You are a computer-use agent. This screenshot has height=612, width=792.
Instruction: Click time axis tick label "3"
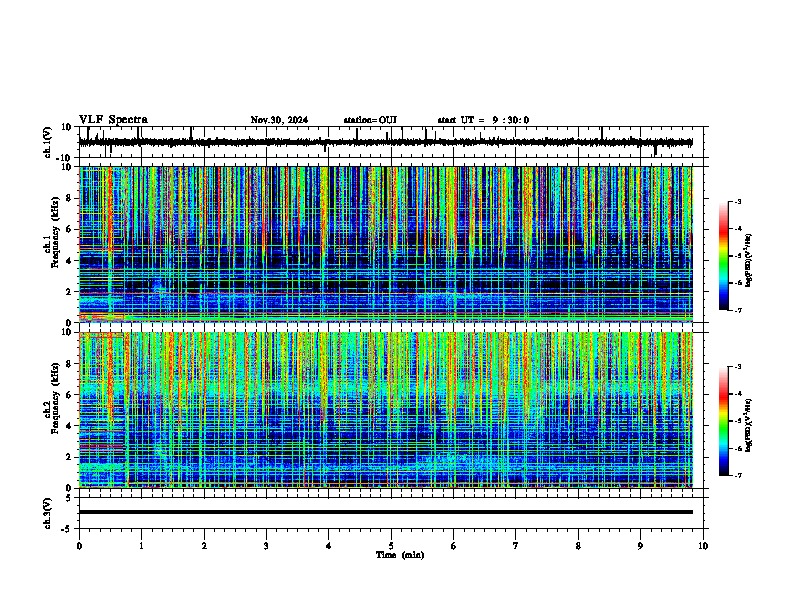coord(266,546)
